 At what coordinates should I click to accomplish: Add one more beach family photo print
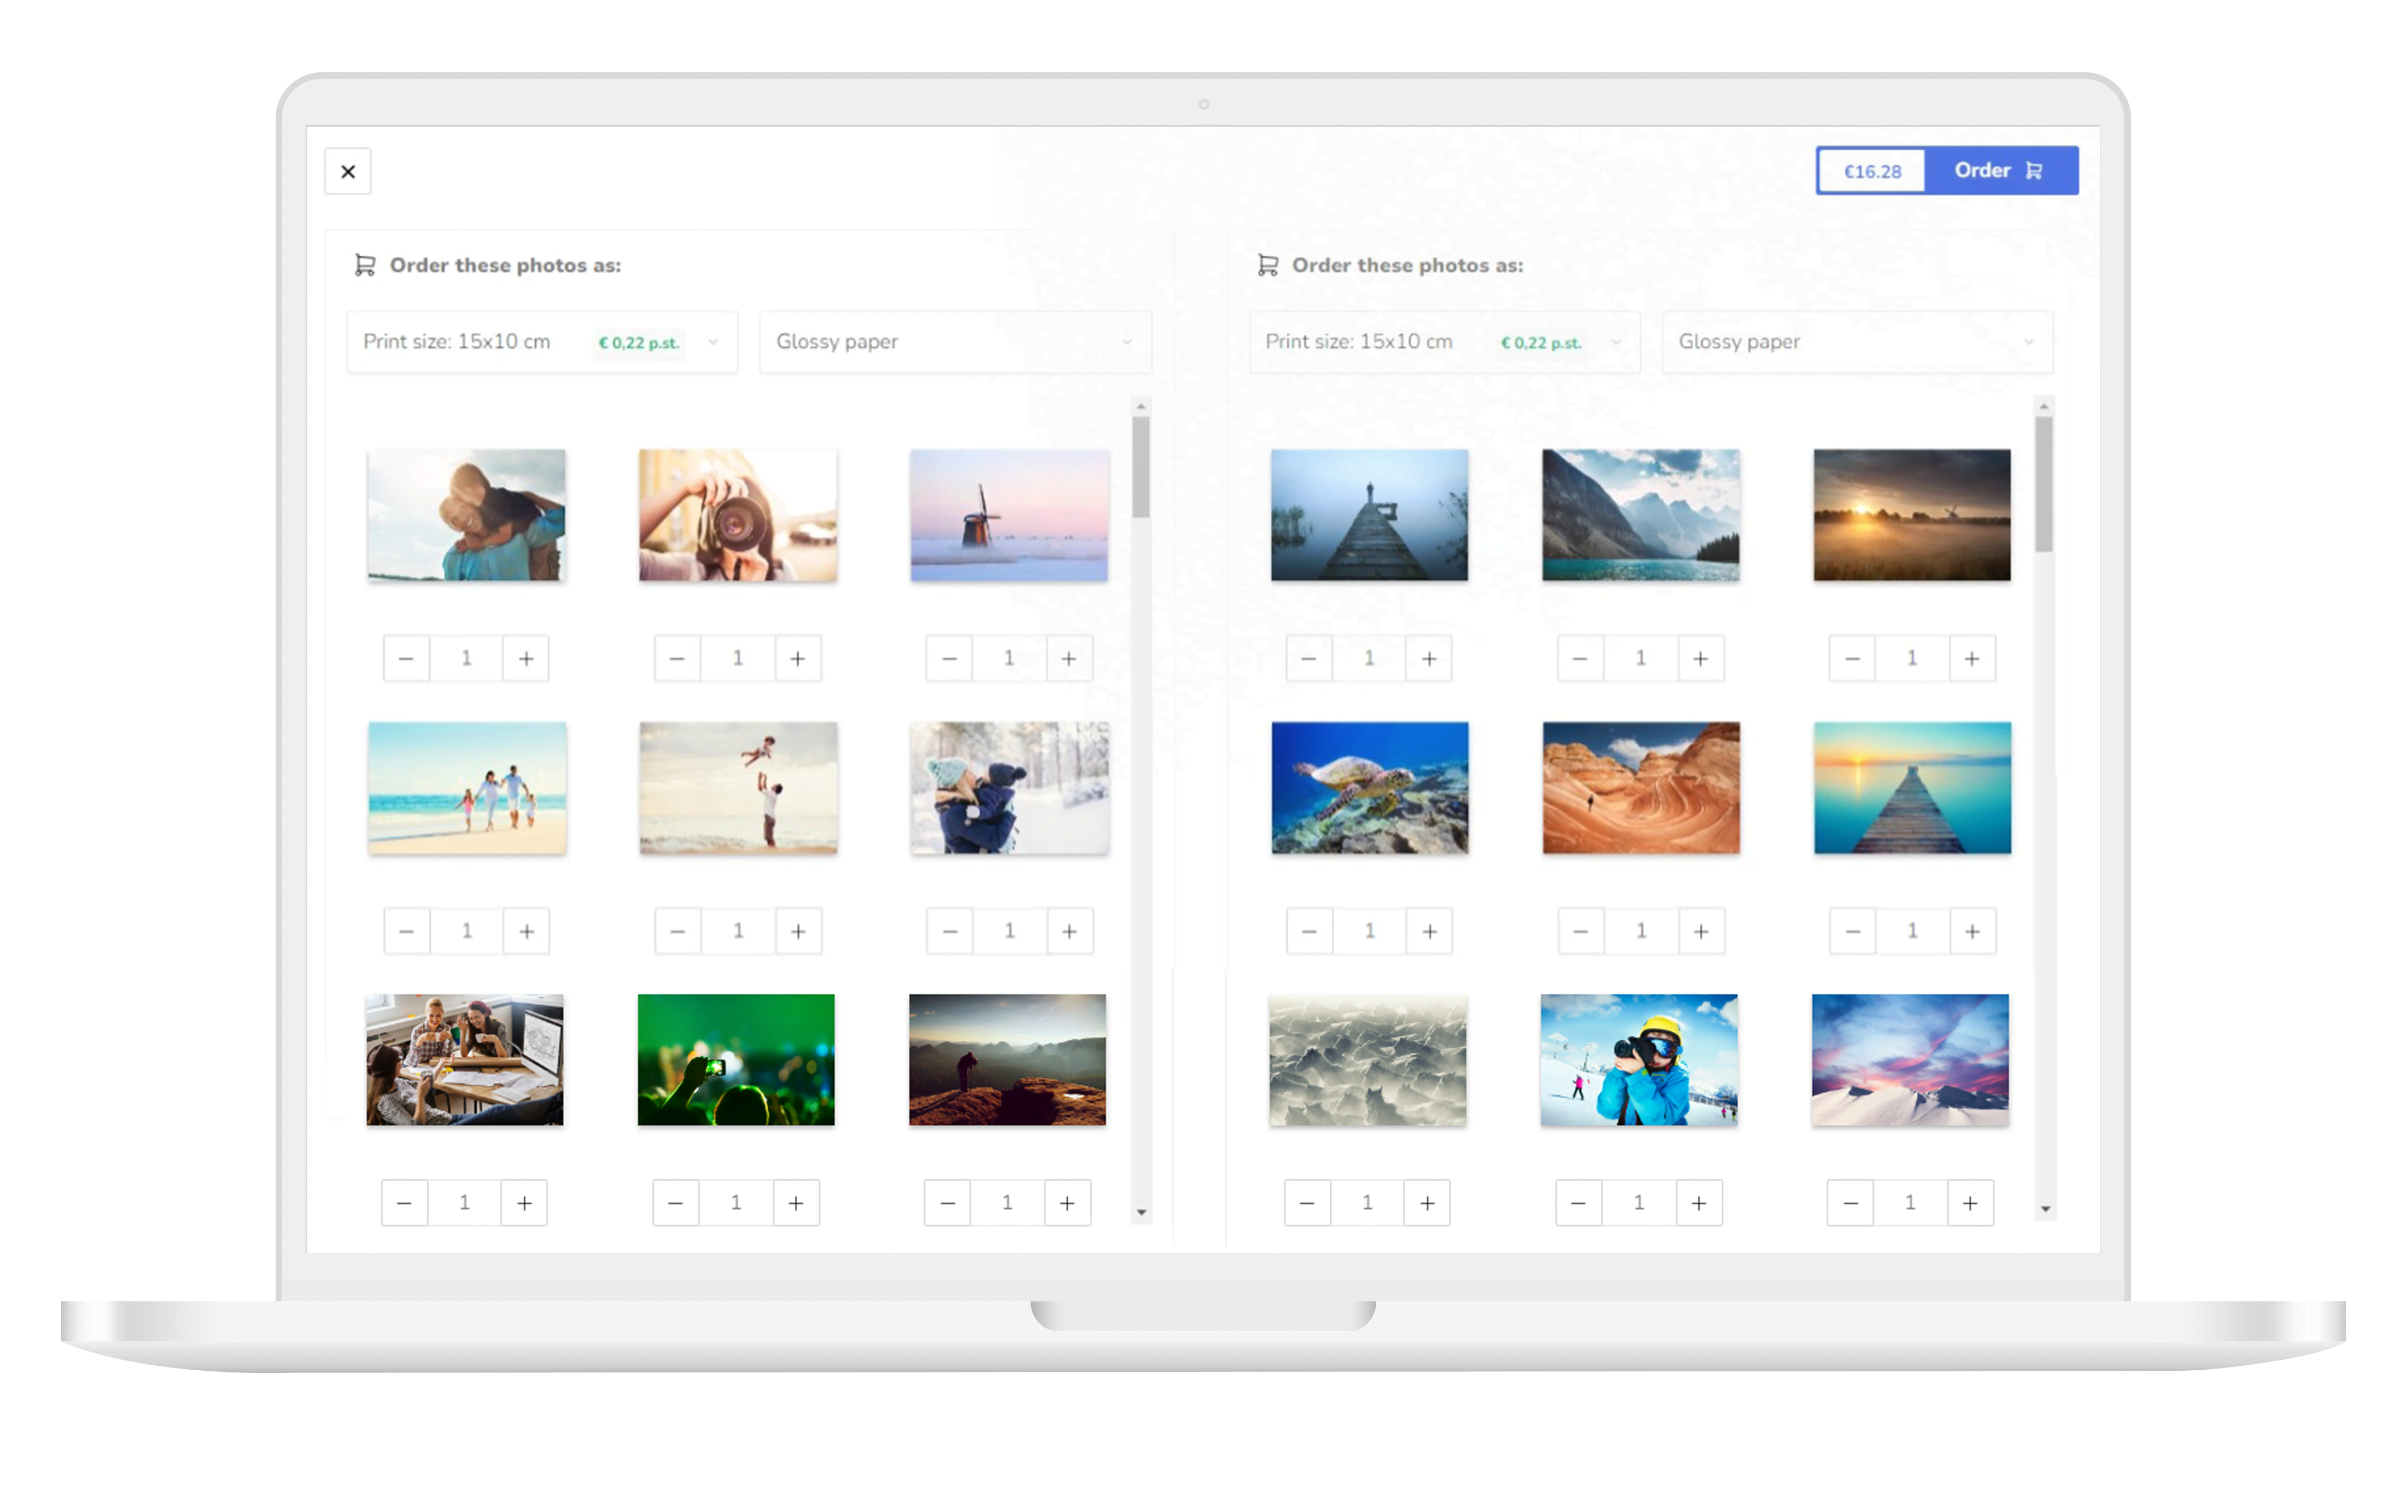(x=526, y=931)
